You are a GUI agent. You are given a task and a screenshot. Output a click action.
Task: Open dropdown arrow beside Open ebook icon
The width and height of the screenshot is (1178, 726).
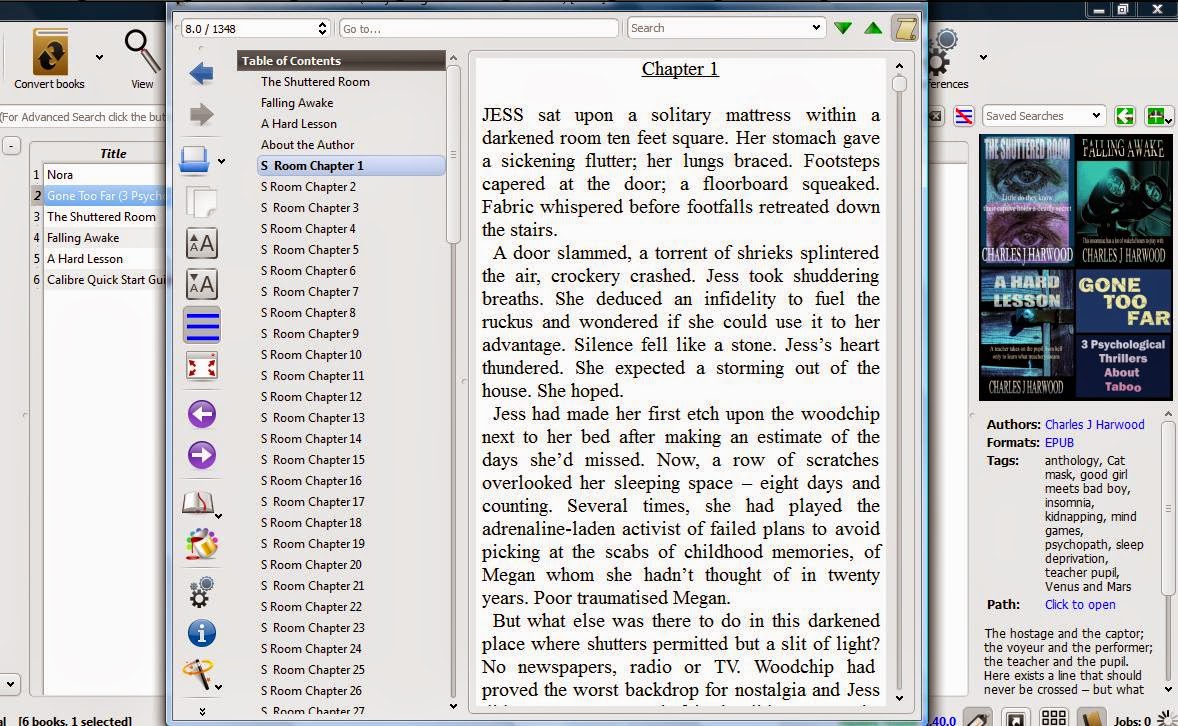pos(221,162)
